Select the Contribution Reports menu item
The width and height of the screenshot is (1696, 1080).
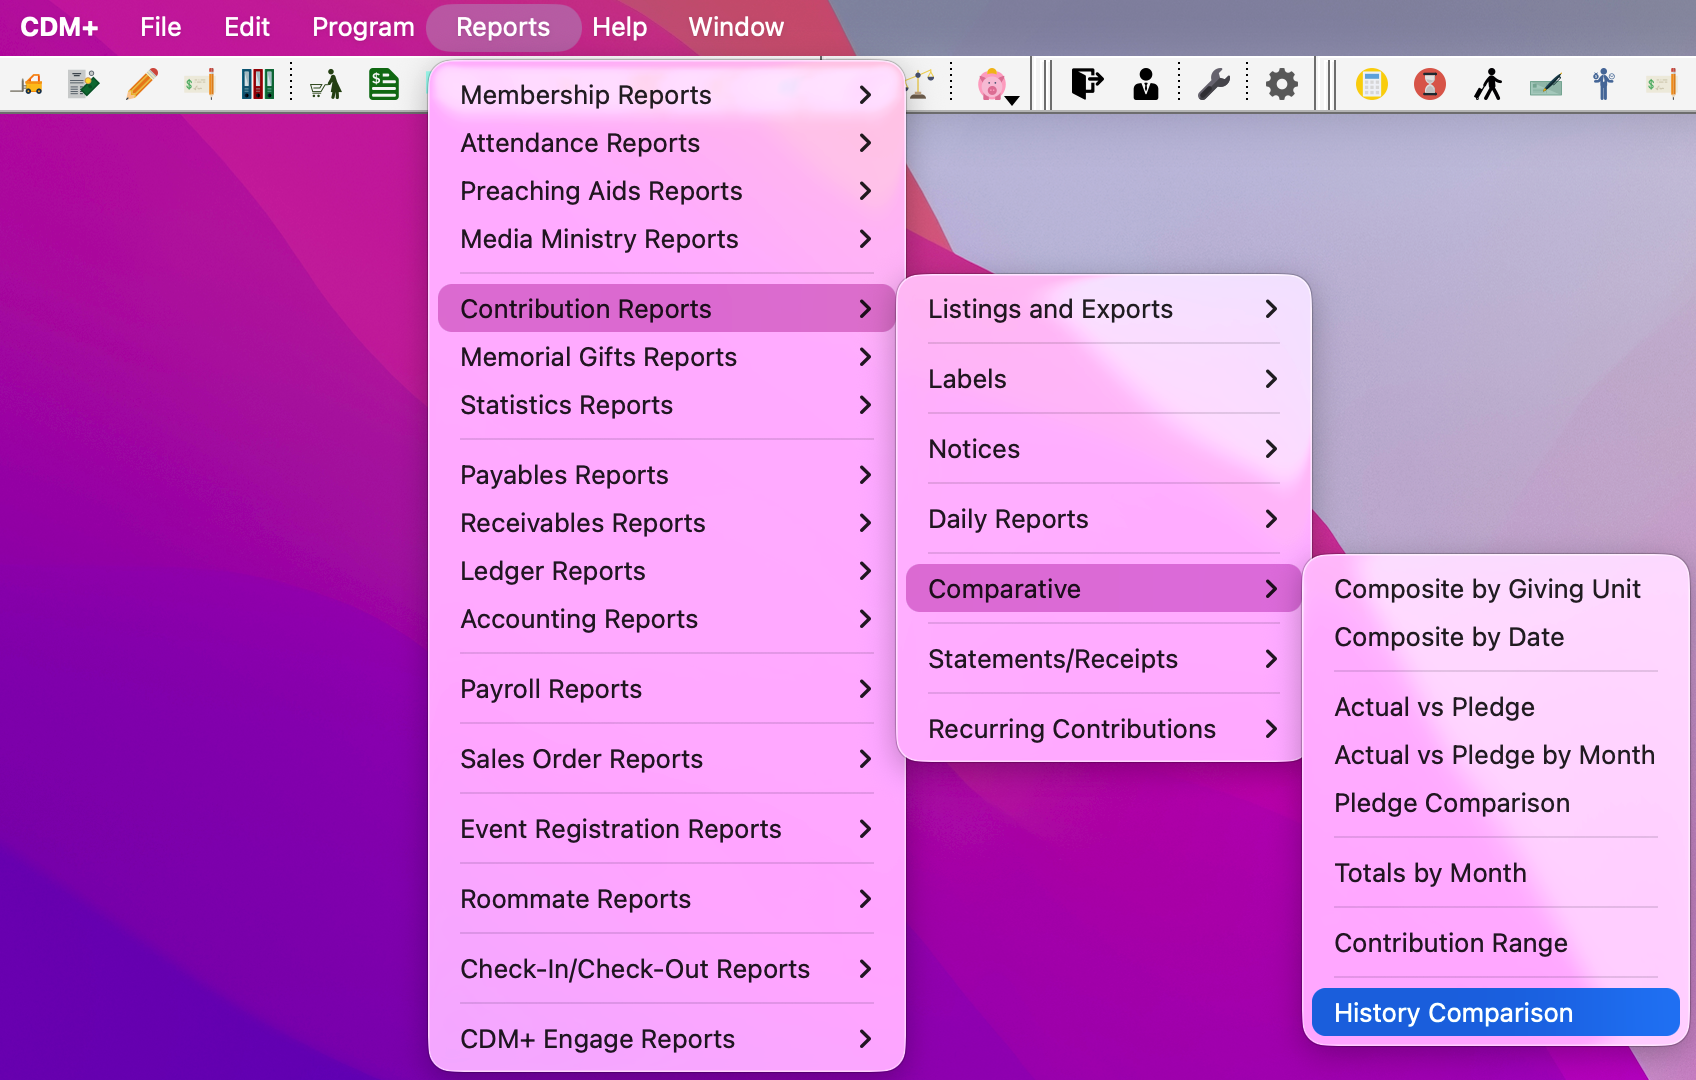pyautogui.click(x=666, y=309)
